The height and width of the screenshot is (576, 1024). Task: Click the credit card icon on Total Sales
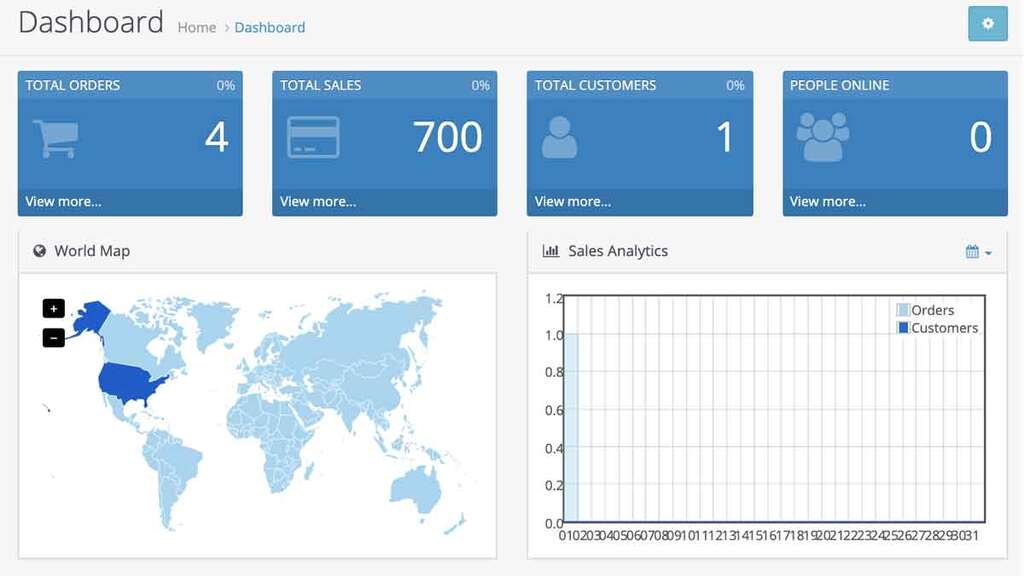coord(310,137)
